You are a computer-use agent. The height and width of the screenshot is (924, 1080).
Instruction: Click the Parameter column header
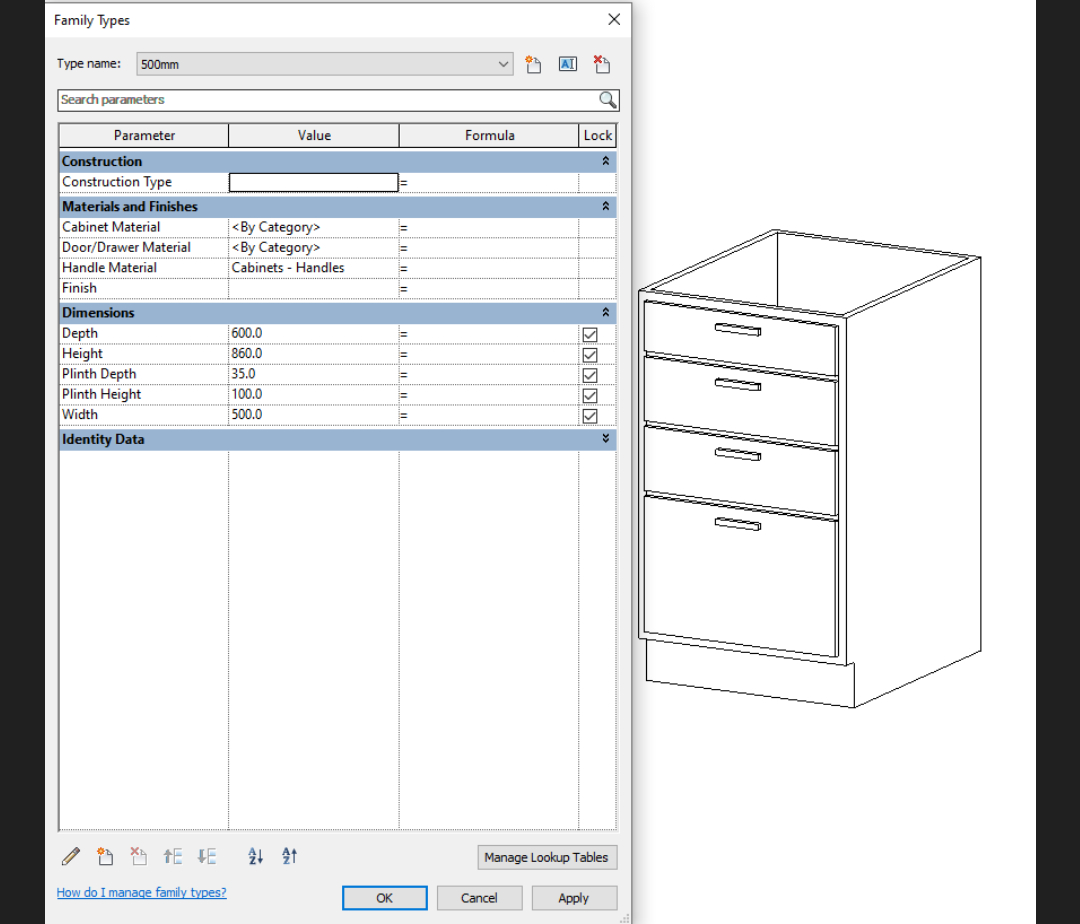(144, 135)
